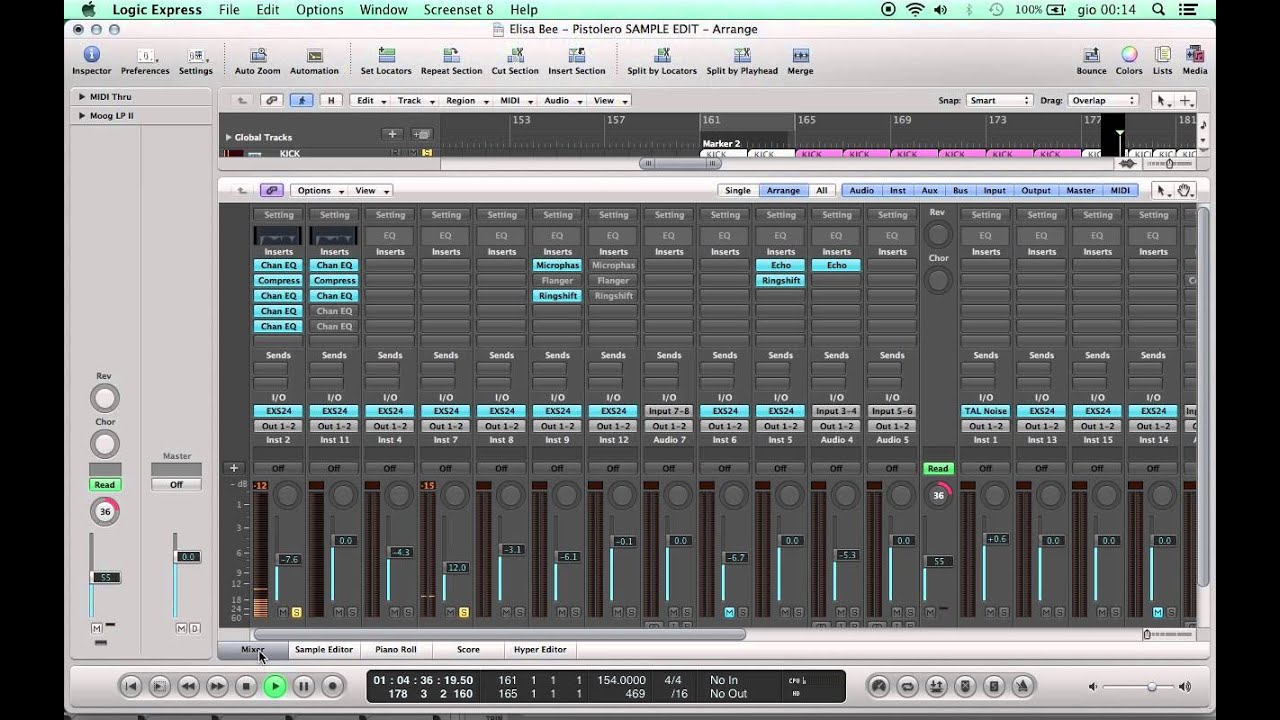Select the All mixer view button
The height and width of the screenshot is (720, 1280).
click(822, 190)
